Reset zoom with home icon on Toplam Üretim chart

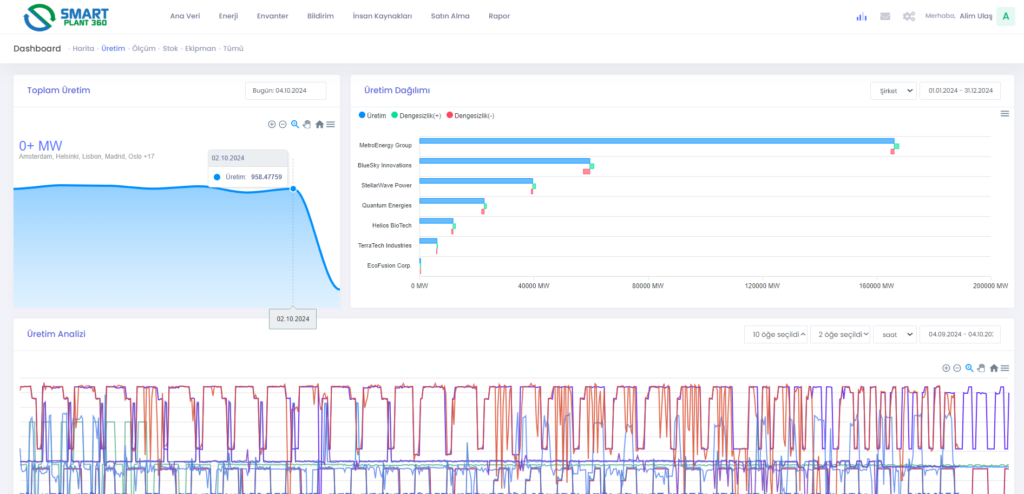click(x=319, y=124)
